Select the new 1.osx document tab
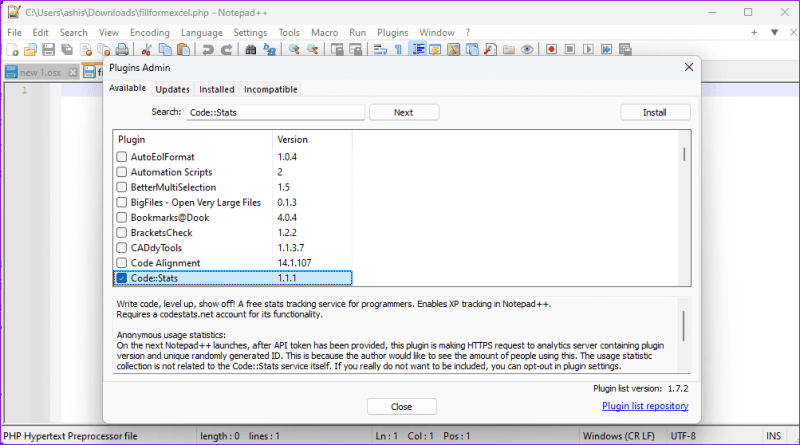Image resolution: width=800 pixels, height=445 pixels. 40,72
